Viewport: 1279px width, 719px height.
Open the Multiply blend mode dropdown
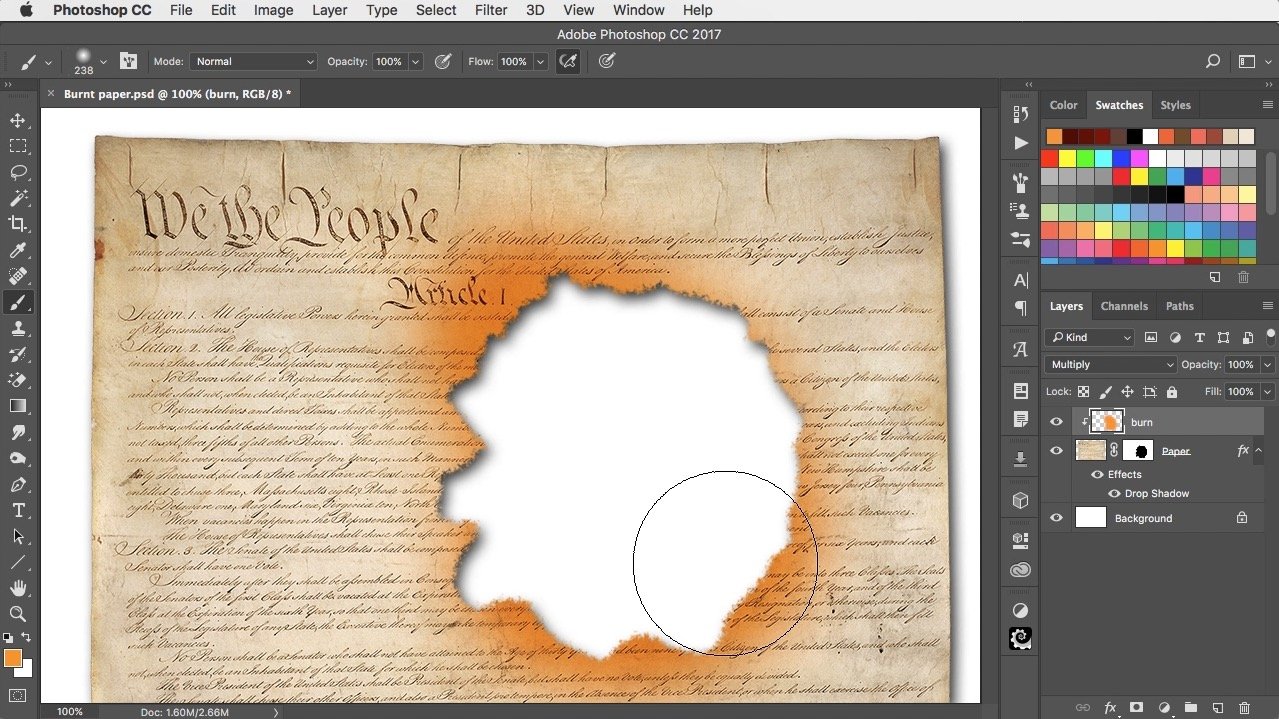point(1110,365)
